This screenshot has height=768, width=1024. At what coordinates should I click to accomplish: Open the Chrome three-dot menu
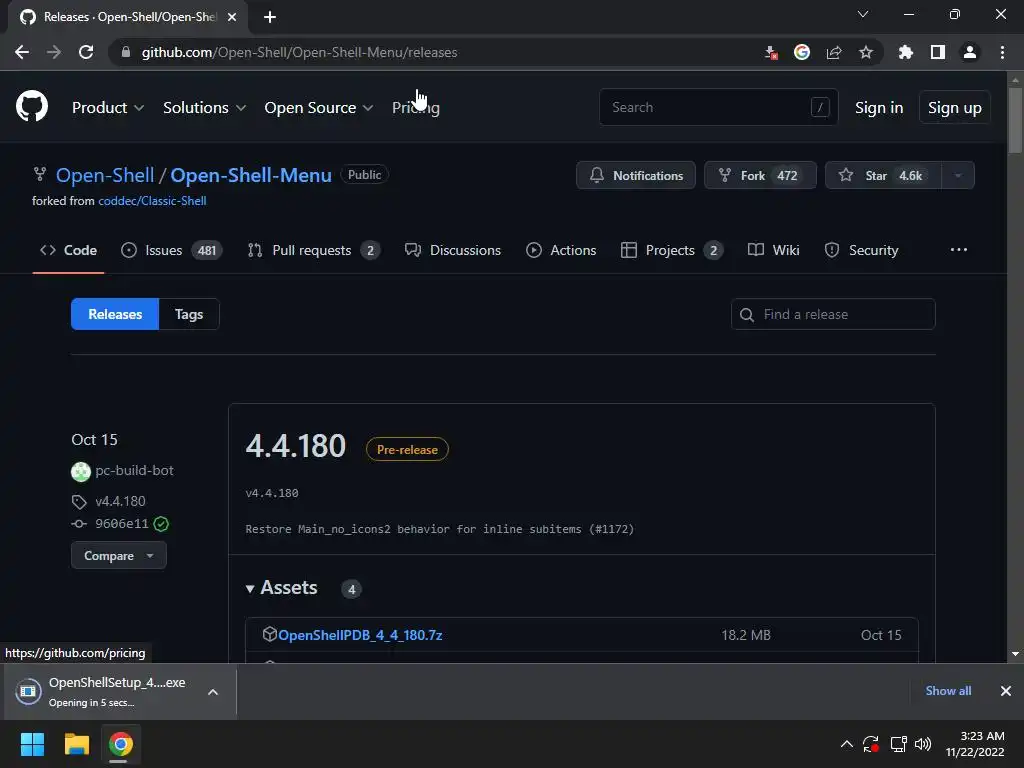coord(1002,52)
